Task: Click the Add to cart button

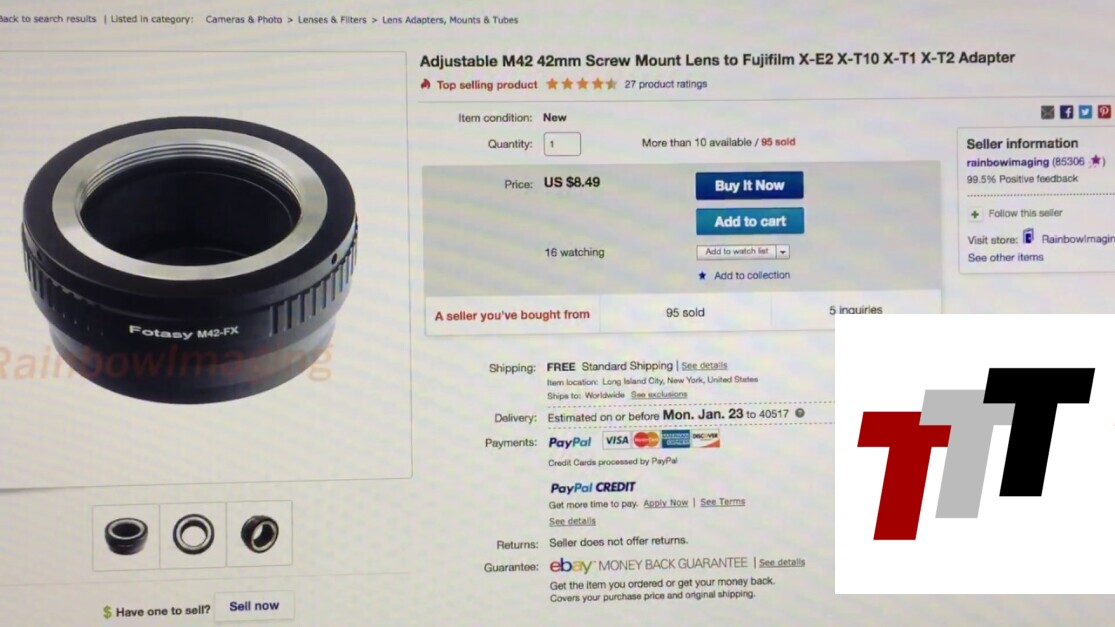Action: coord(750,221)
